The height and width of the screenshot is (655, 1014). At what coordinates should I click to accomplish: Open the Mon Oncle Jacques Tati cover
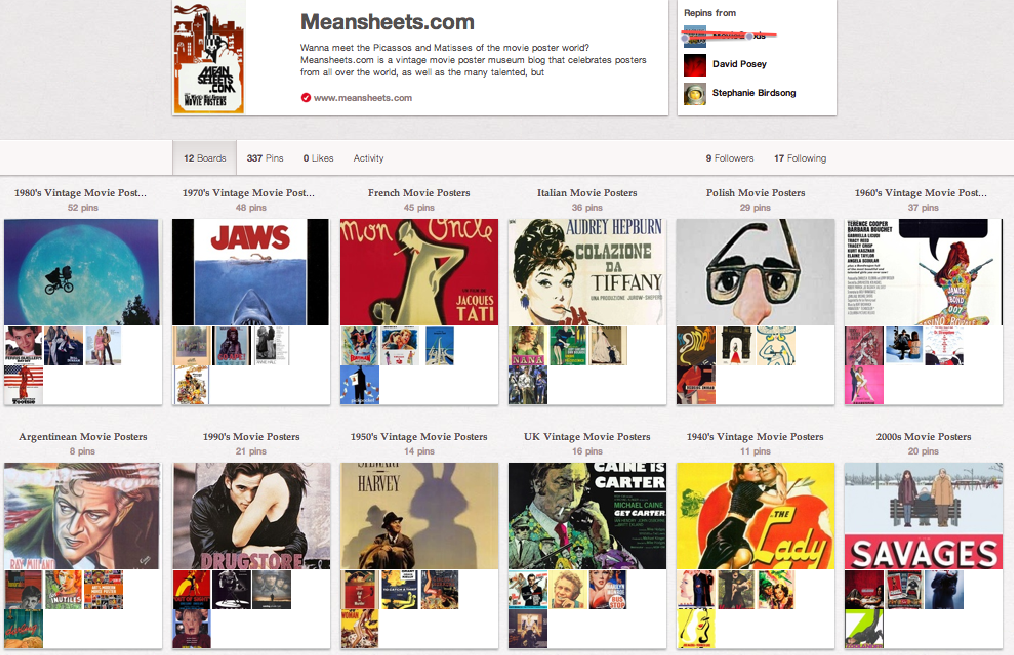419,272
